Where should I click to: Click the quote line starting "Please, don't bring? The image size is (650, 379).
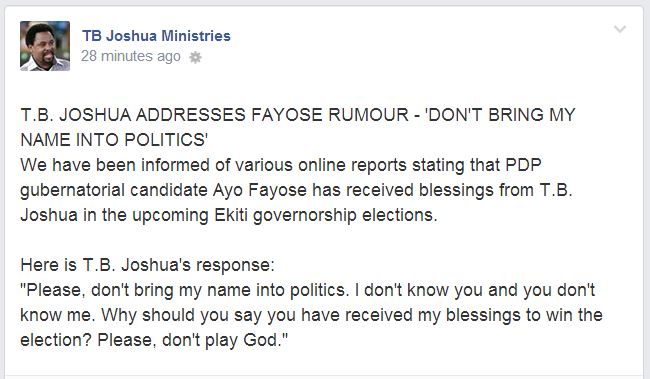(x=308, y=290)
